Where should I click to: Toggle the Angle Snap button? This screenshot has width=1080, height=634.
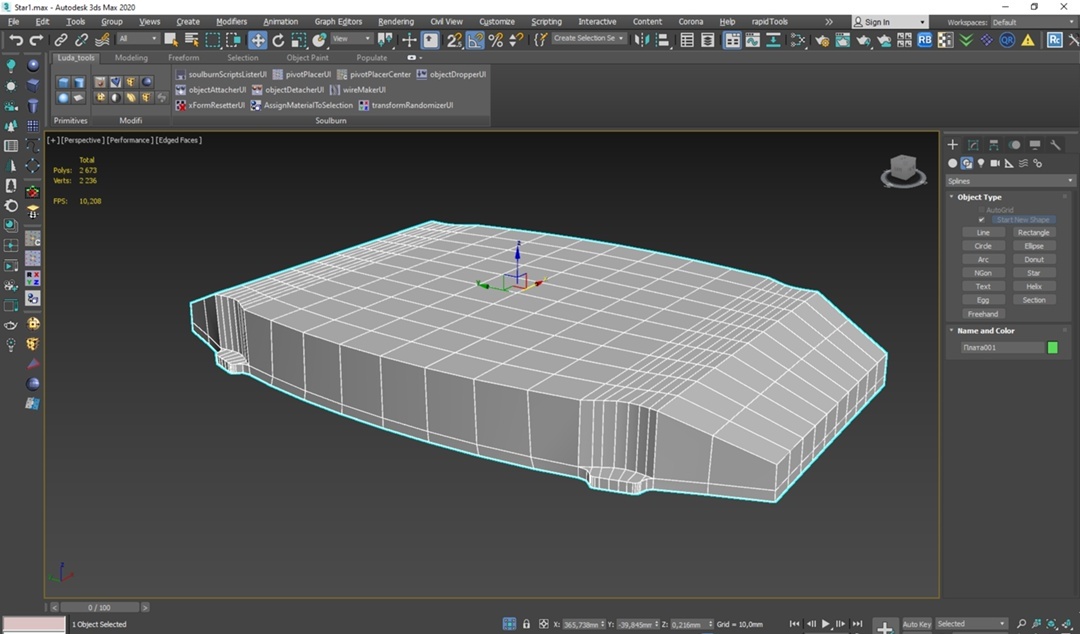coord(475,40)
